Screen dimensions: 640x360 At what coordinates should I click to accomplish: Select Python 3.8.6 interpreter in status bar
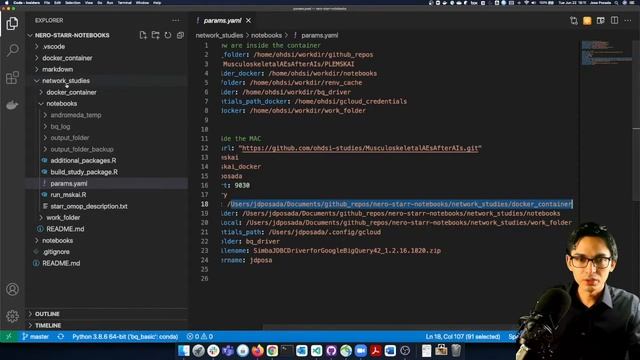(x=125, y=337)
